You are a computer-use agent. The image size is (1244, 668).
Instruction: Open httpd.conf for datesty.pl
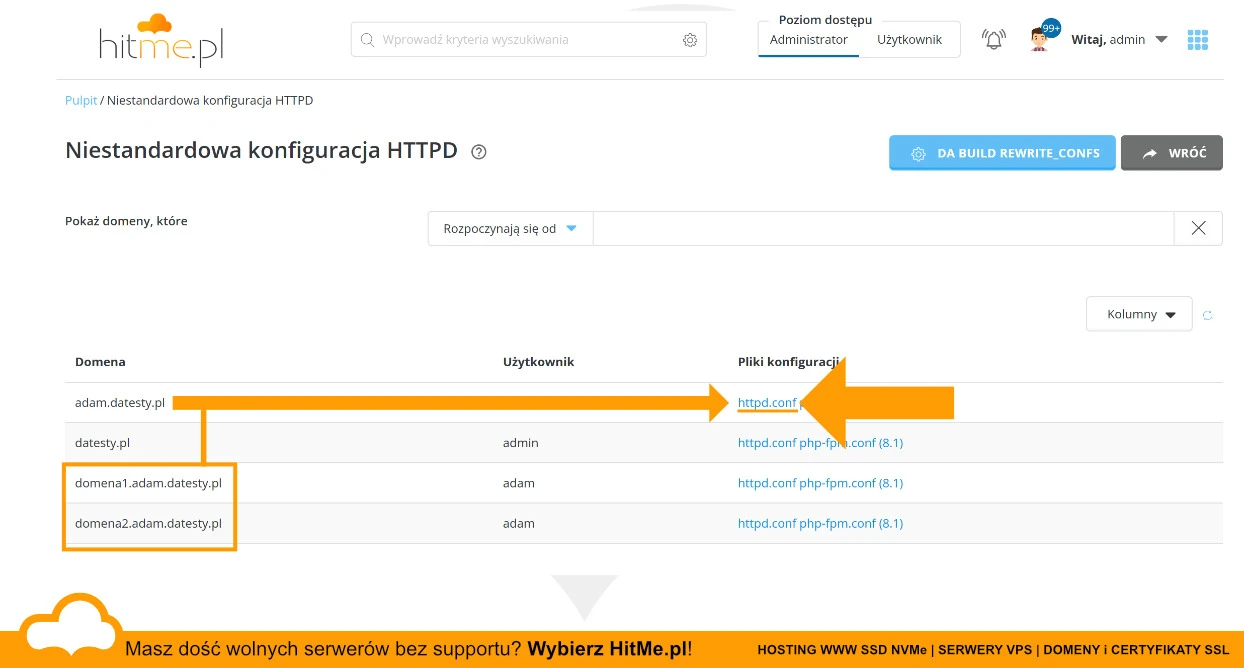click(767, 443)
